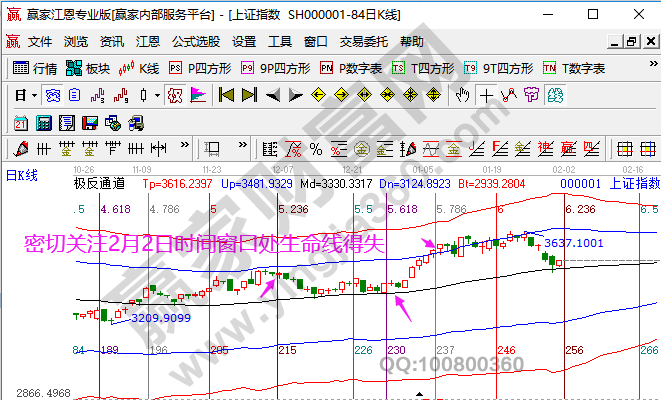
Task: Expand the 日 period dropdown arrow
Action: (34, 95)
